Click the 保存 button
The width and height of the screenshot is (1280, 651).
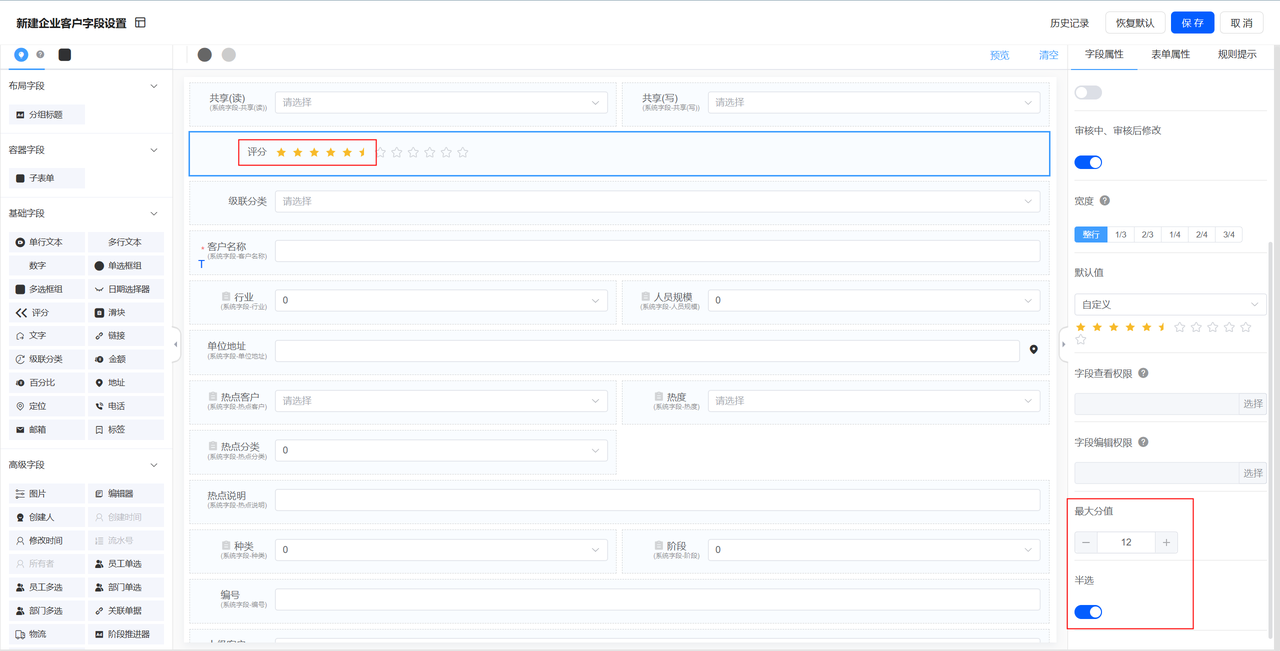pyautogui.click(x=1192, y=23)
